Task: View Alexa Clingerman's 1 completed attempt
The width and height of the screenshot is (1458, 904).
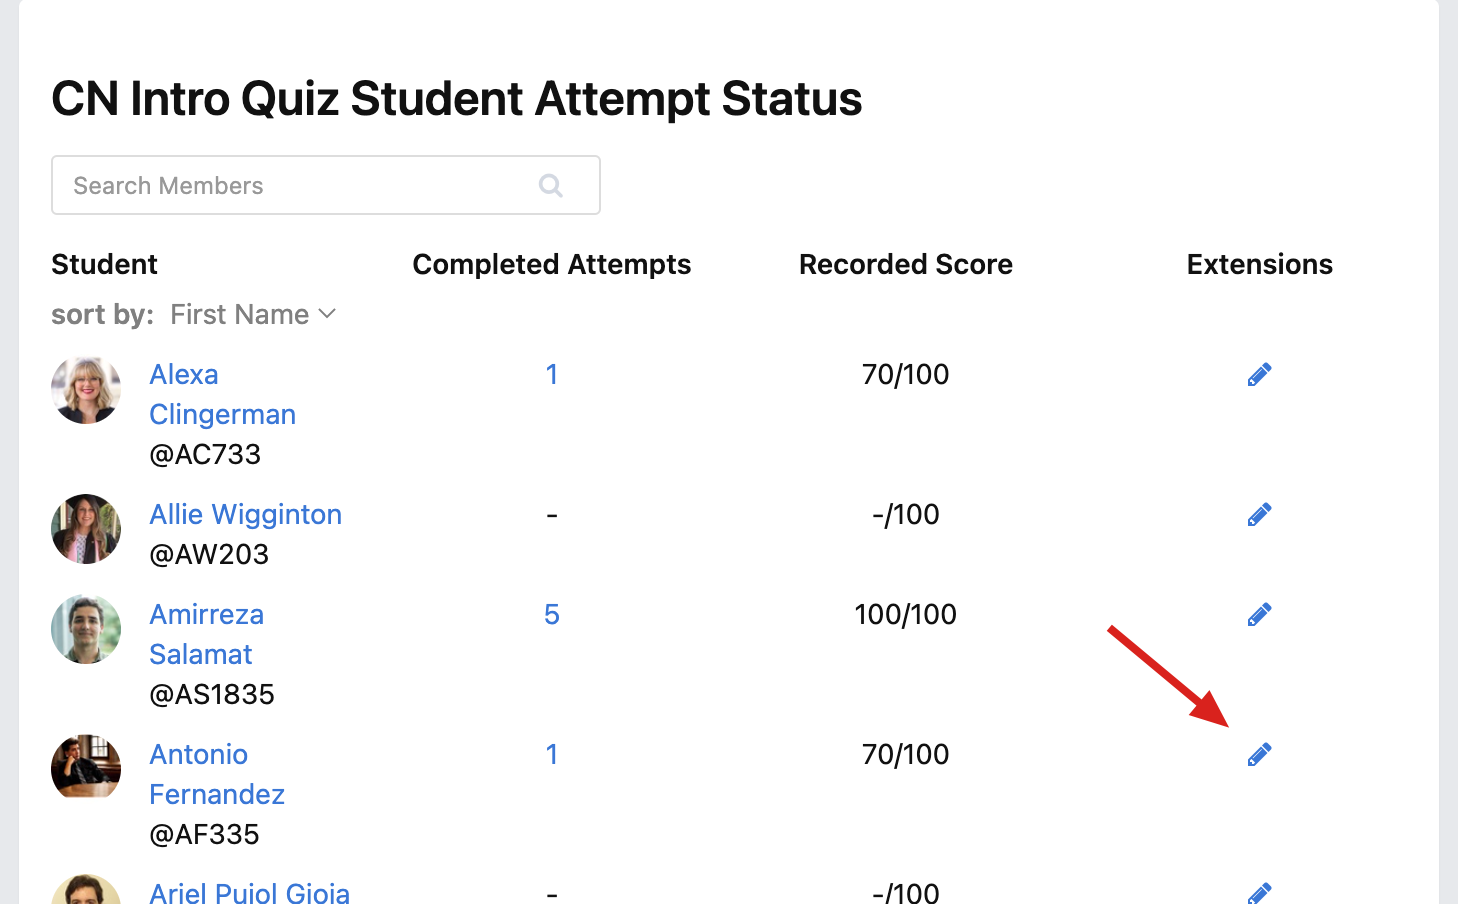Action: click(x=551, y=374)
